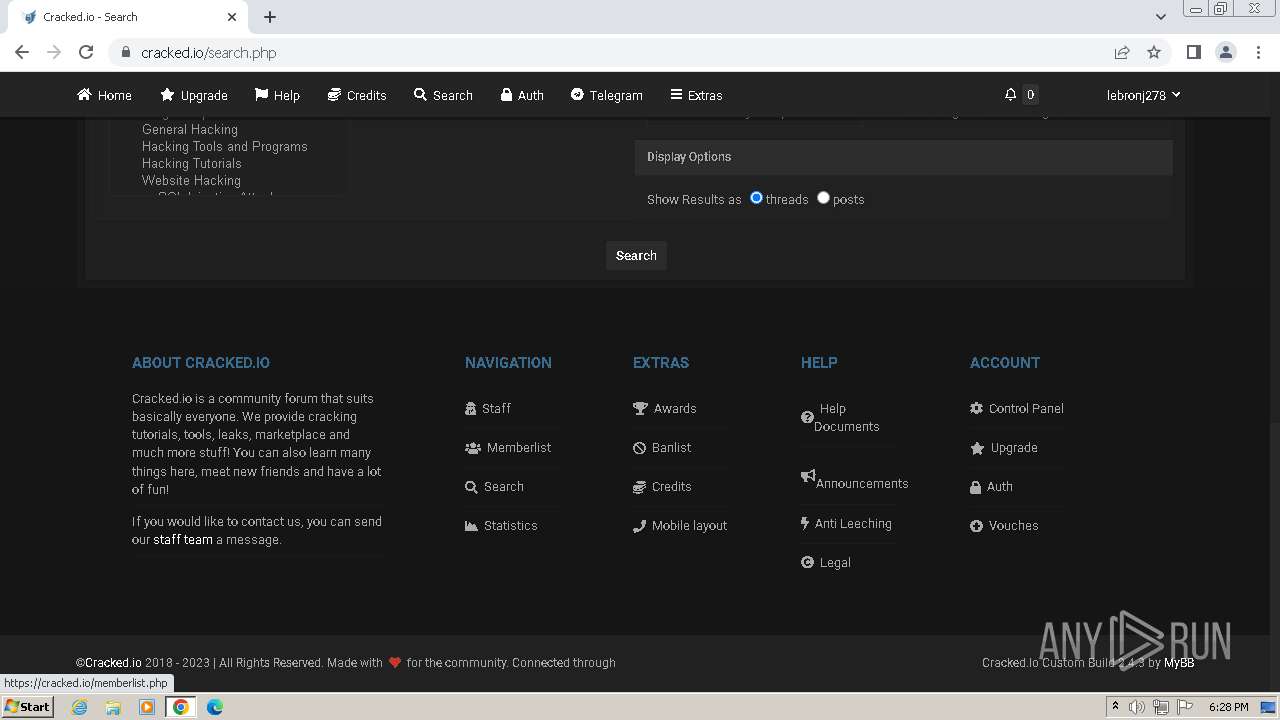Viewport: 1280px width, 720px height.
Task: Open the Windows Start menu
Action: (27, 706)
